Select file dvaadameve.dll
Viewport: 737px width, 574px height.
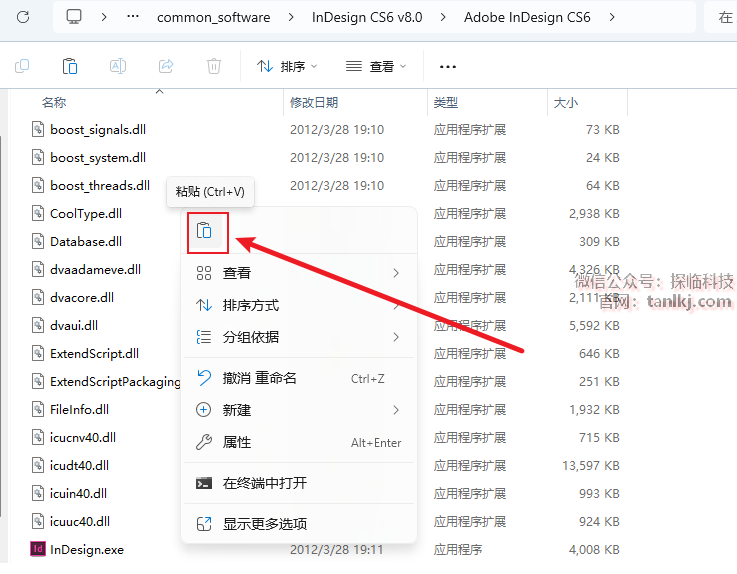[x=95, y=269]
